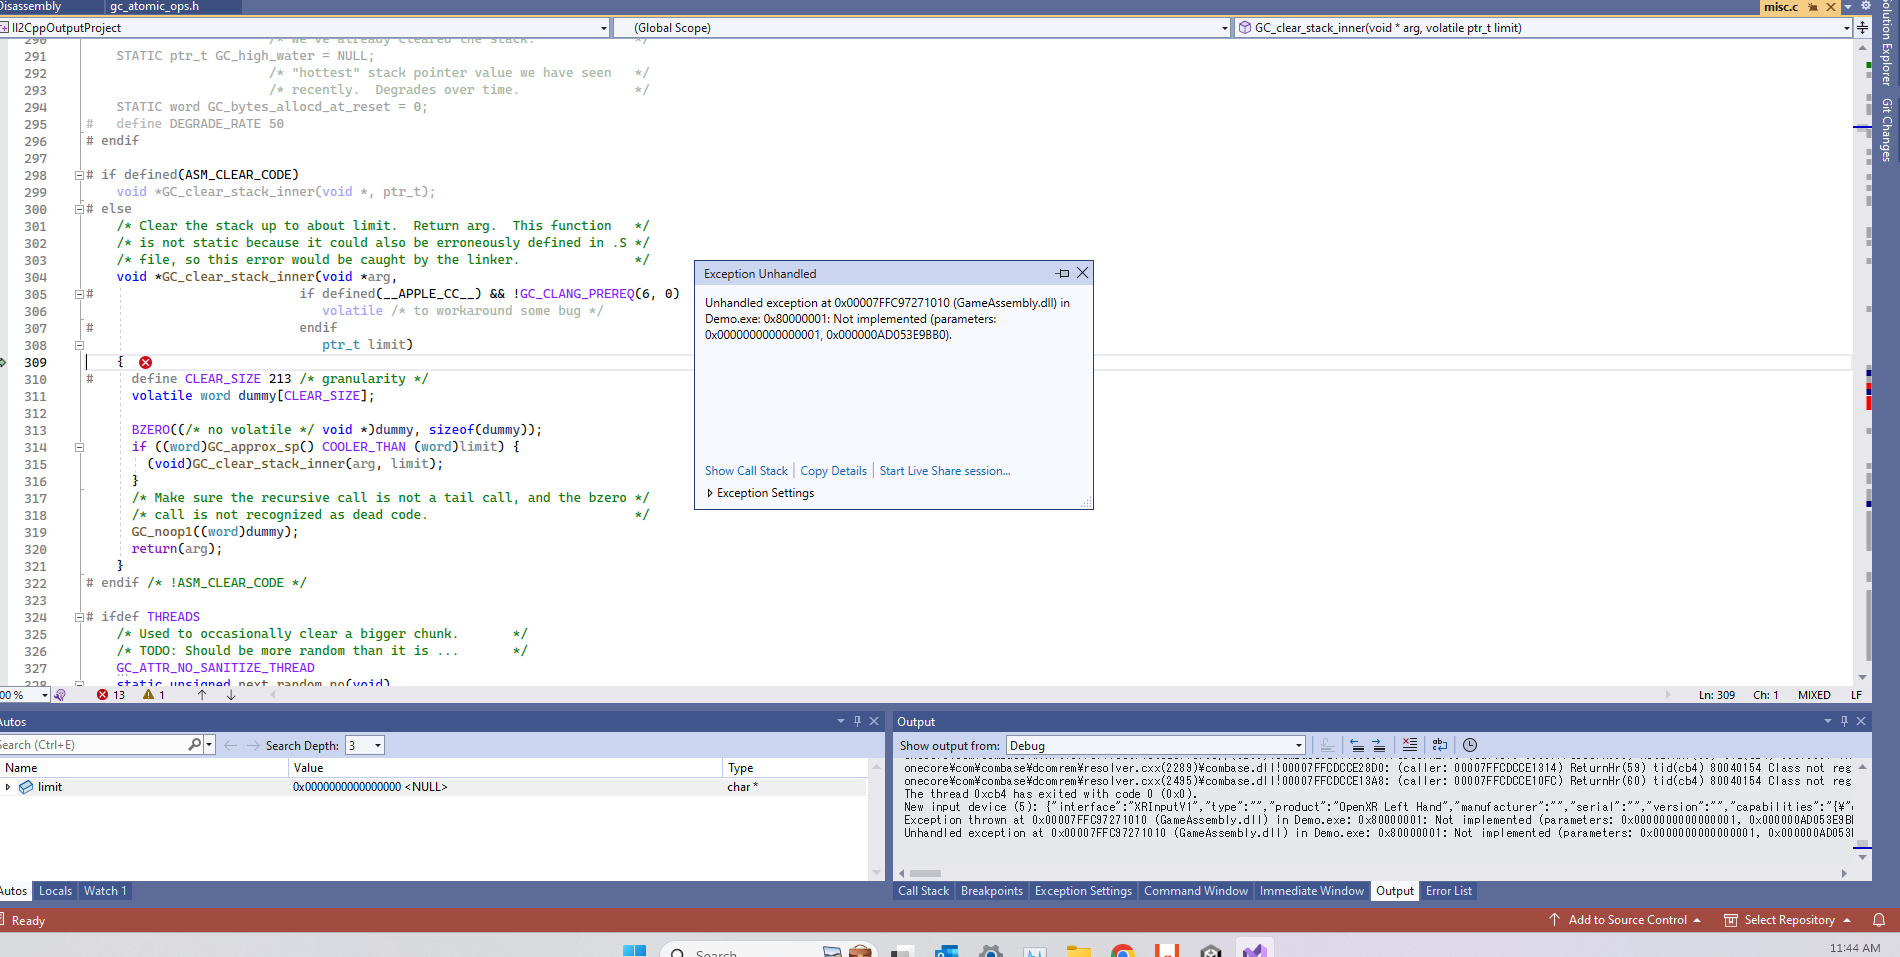1900x957 pixels.
Task: Switch to the Call Stack tab
Action: pos(922,891)
